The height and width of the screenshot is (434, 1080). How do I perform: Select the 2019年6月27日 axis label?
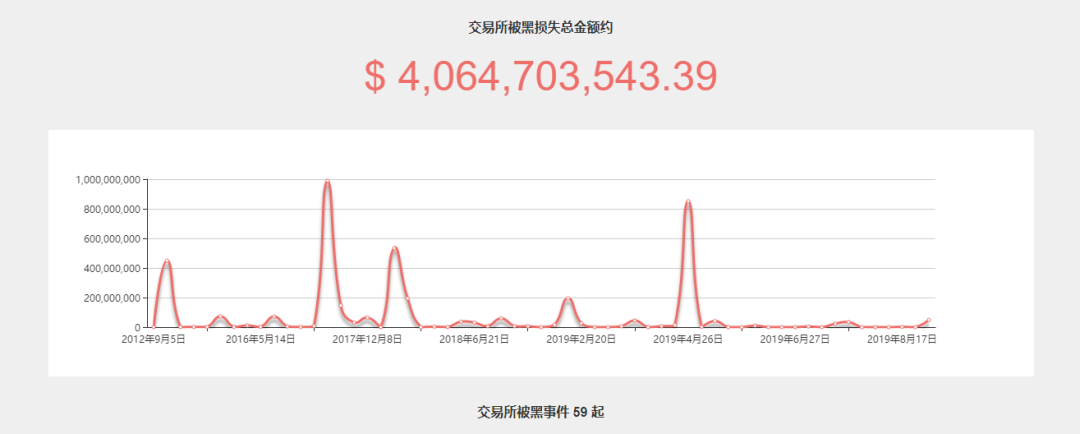[794, 339]
